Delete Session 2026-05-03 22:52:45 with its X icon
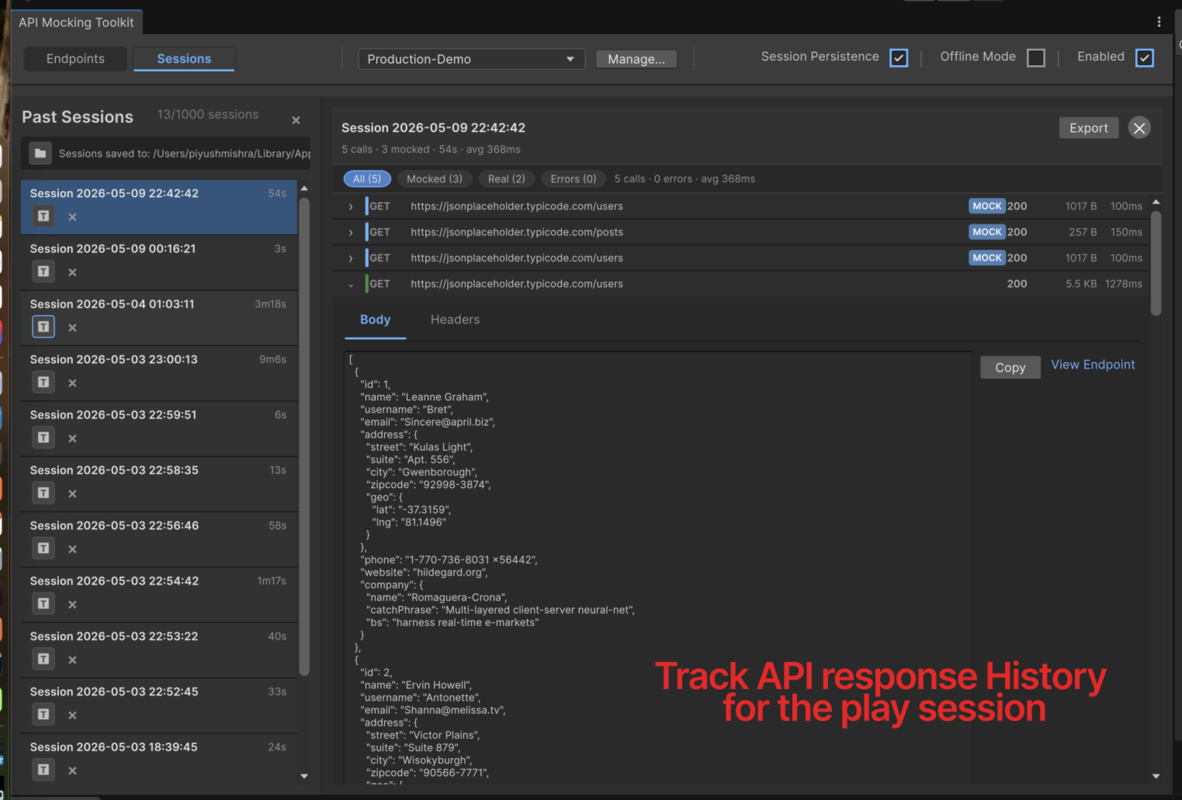Viewport: 1182px width, 800px height. [x=72, y=715]
